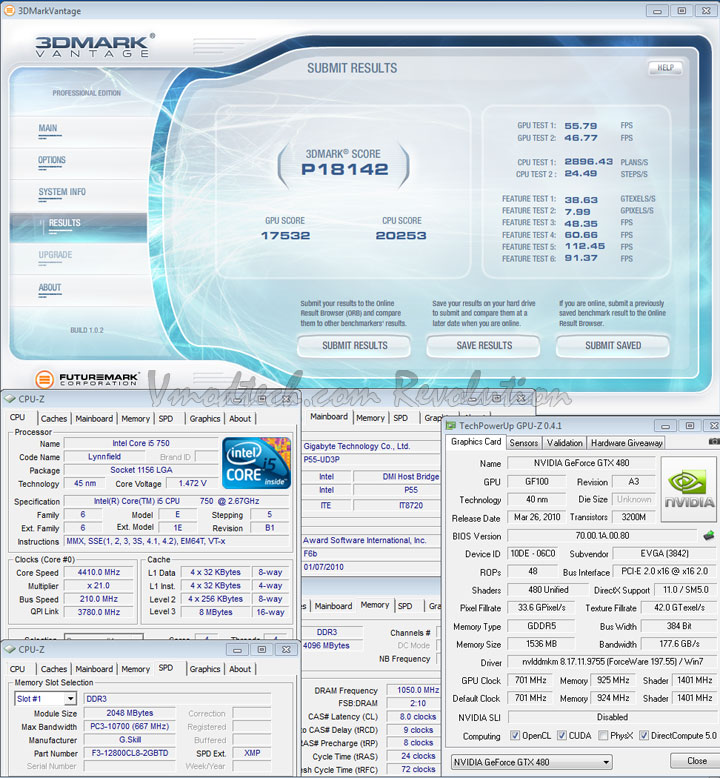This screenshot has width=720, height=778.
Task: Open the Mainboard tab in the CPU-Z SPD window
Action: click(x=94, y=669)
